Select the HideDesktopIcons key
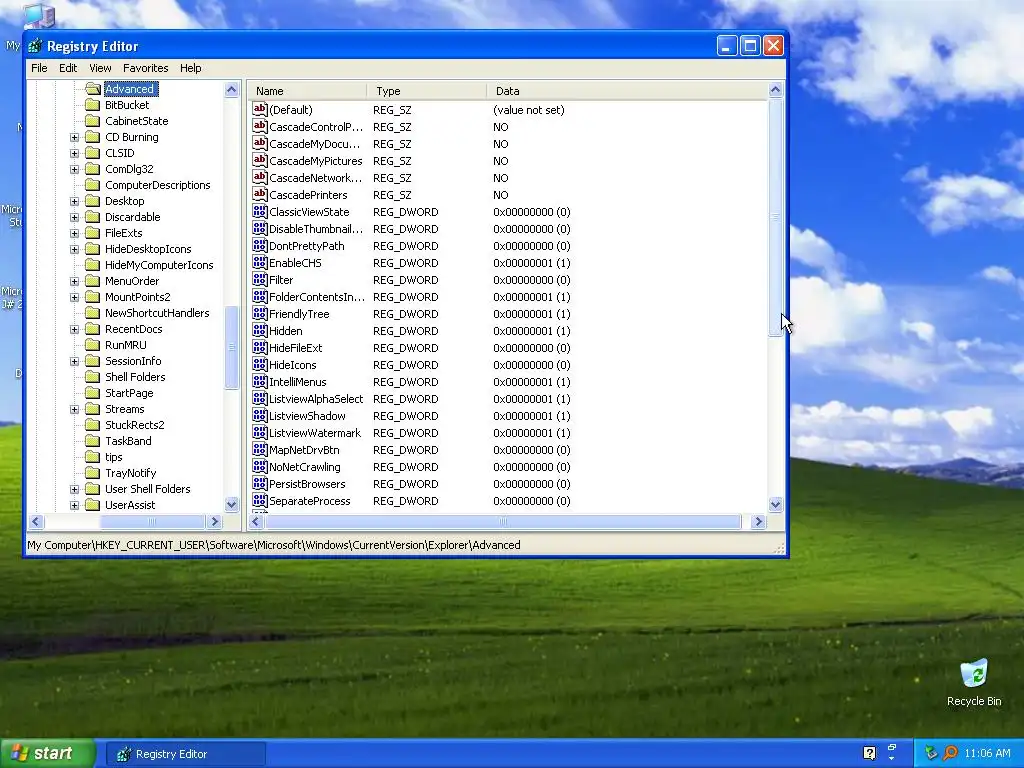The width and height of the screenshot is (1024, 768). coord(148,249)
